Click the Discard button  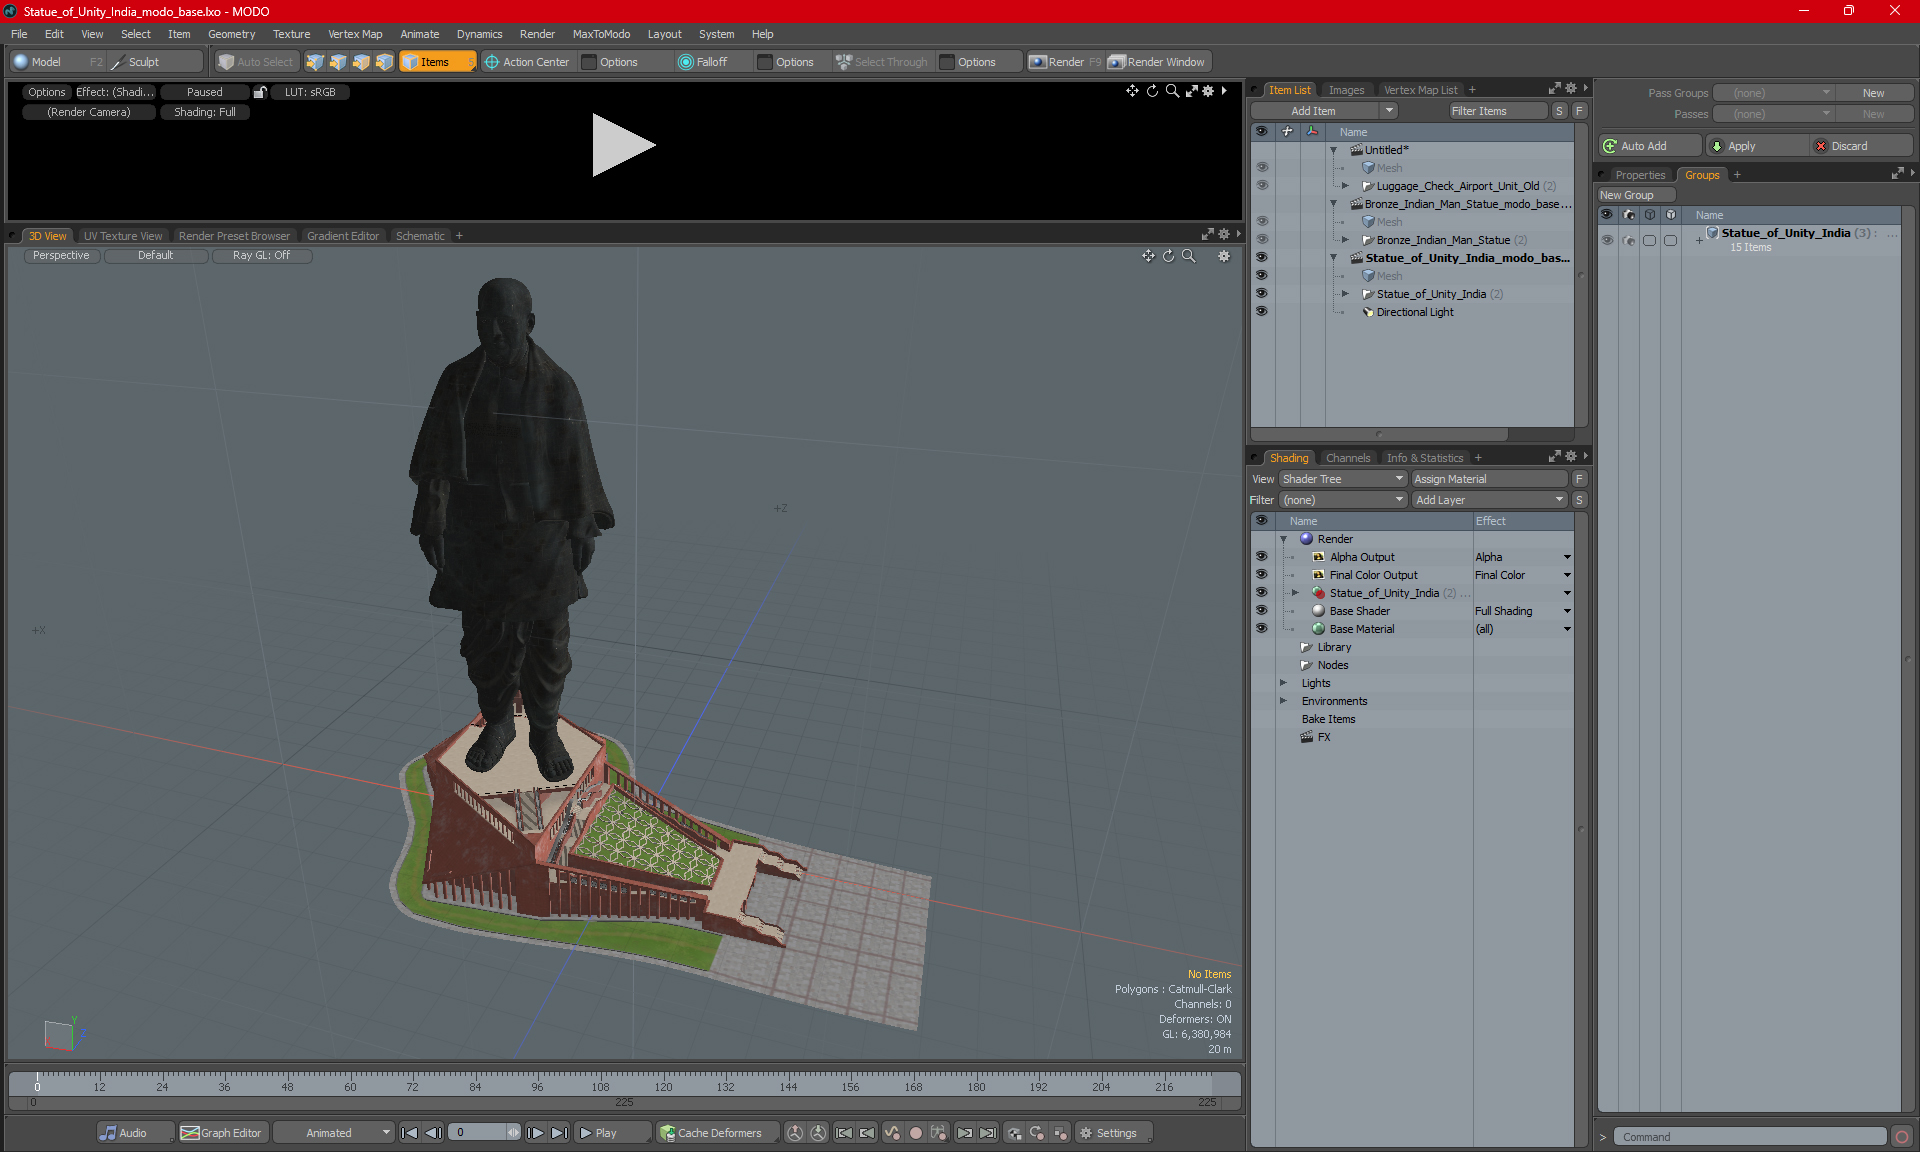coord(1862,146)
